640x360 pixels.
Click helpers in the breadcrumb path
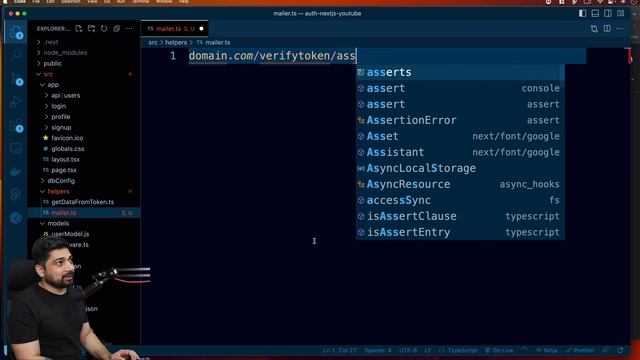176,42
